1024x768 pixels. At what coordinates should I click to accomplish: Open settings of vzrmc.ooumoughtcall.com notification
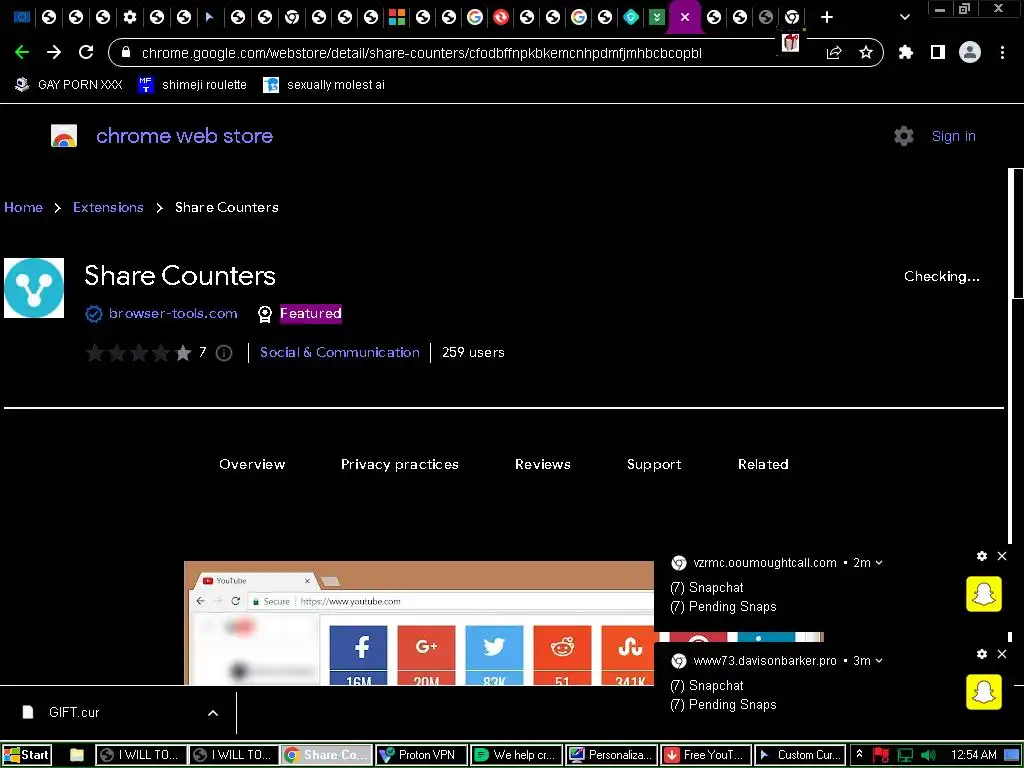pos(982,556)
